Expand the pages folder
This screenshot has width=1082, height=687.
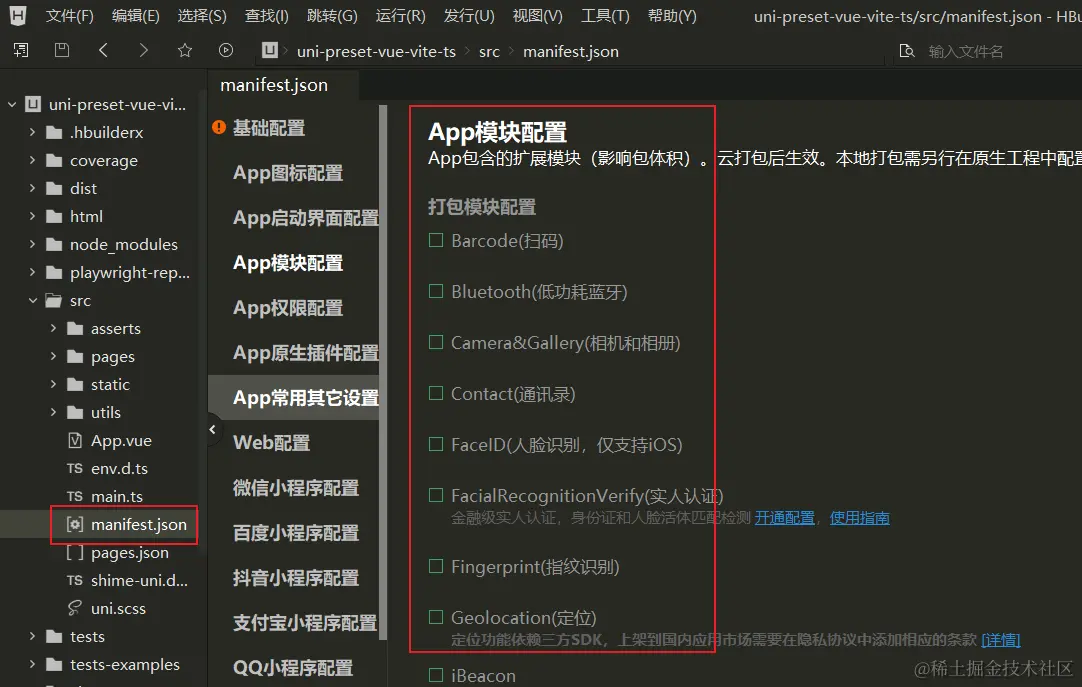point(53,356)
